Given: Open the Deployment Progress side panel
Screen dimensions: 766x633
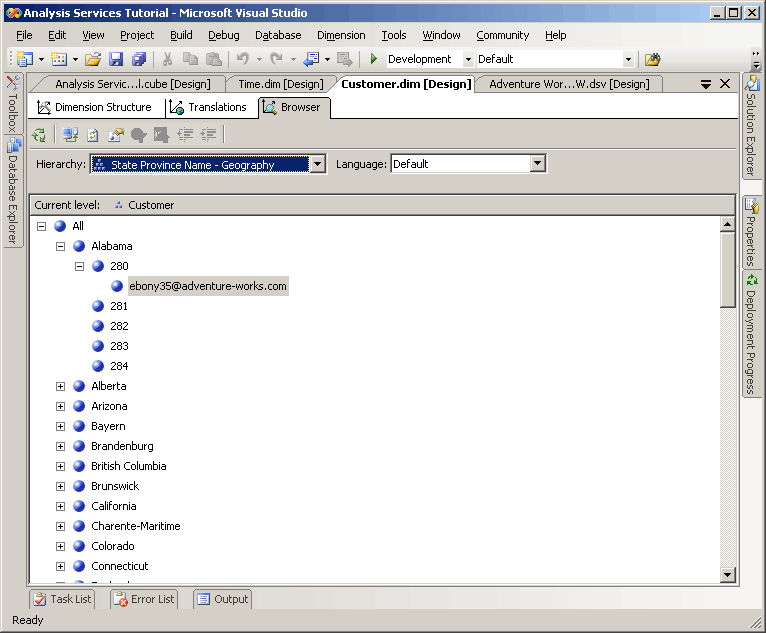Looking at the screenshot, I should (x=751, y=335).
